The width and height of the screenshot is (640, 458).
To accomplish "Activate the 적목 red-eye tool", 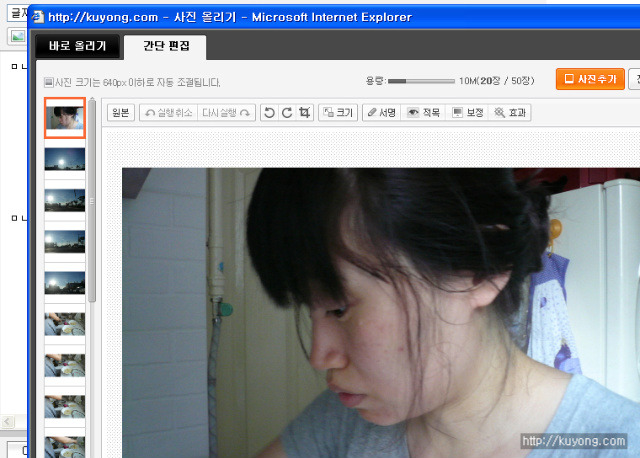I will click(x=424, y=113).
